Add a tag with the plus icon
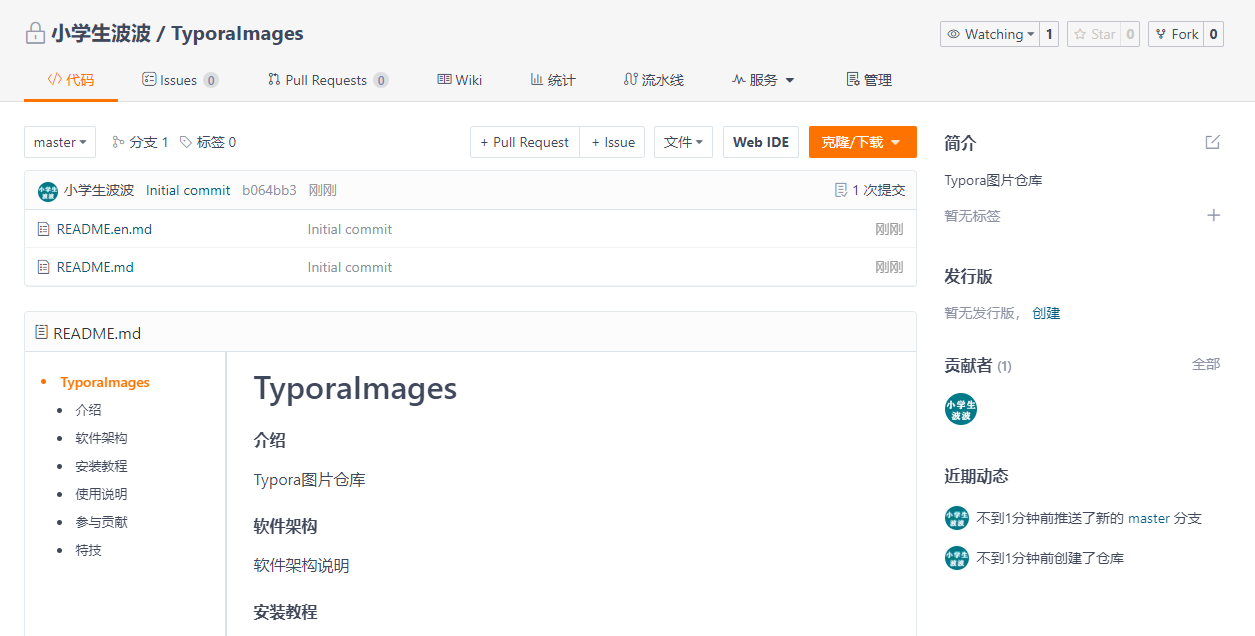Screen dimensions: 1255x636 pos(1214,215)
